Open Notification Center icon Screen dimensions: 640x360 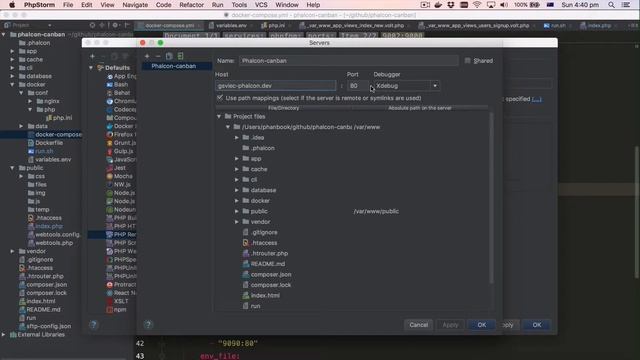pos(625,5)
